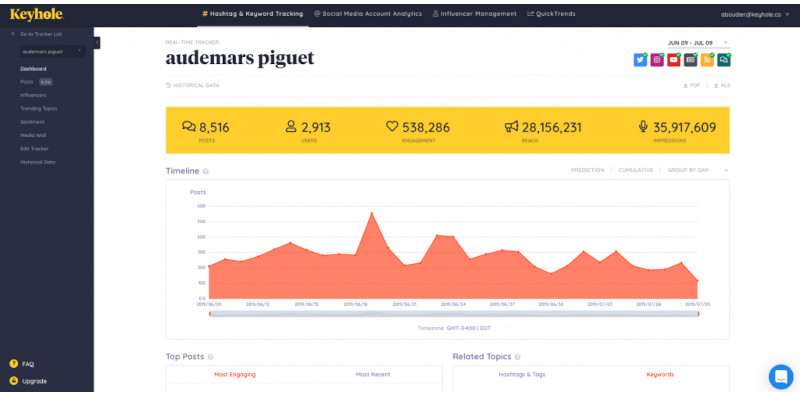This screenshot has width=800, height=394.
Task: Collapse the left sidebar arrow
Action: (x=97, y=43)
